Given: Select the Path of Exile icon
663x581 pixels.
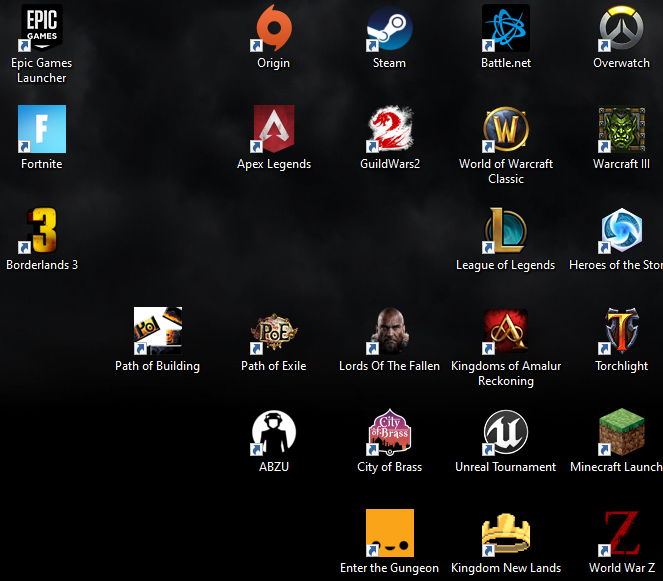Looking at the screenshot, I should pos(274,331).
